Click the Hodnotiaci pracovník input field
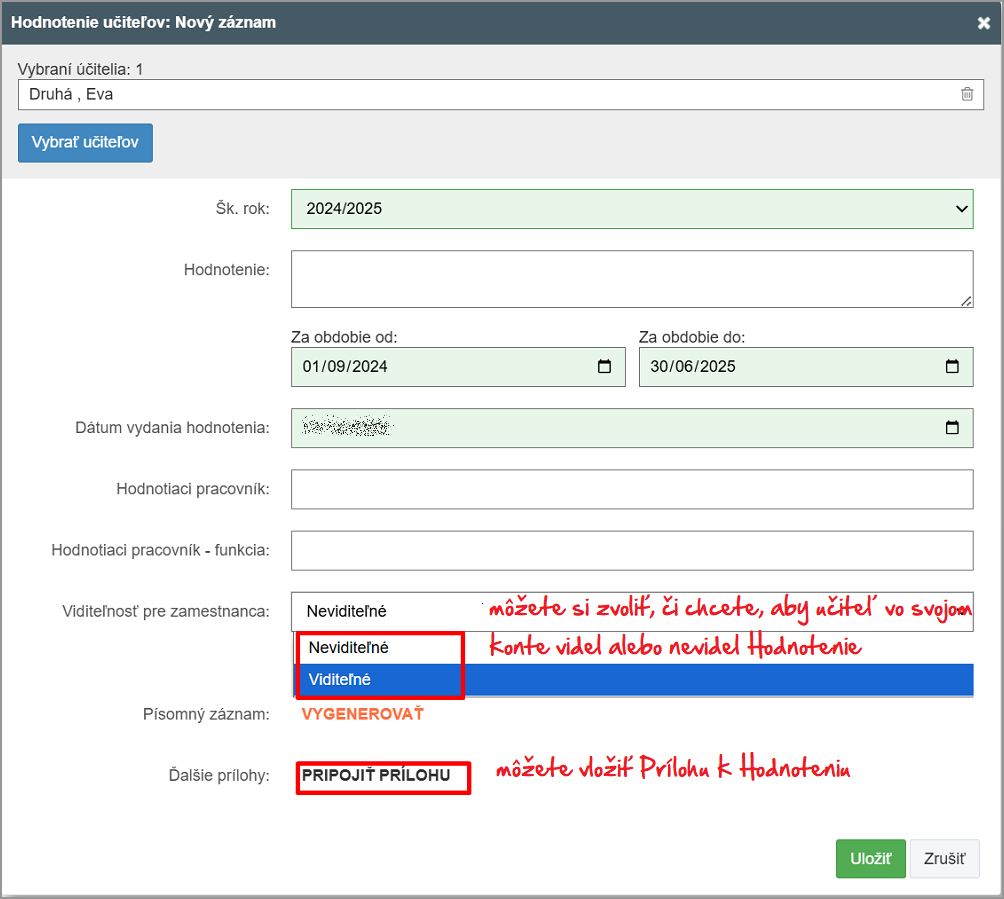Screen dimensions: 1004x899 632,490
